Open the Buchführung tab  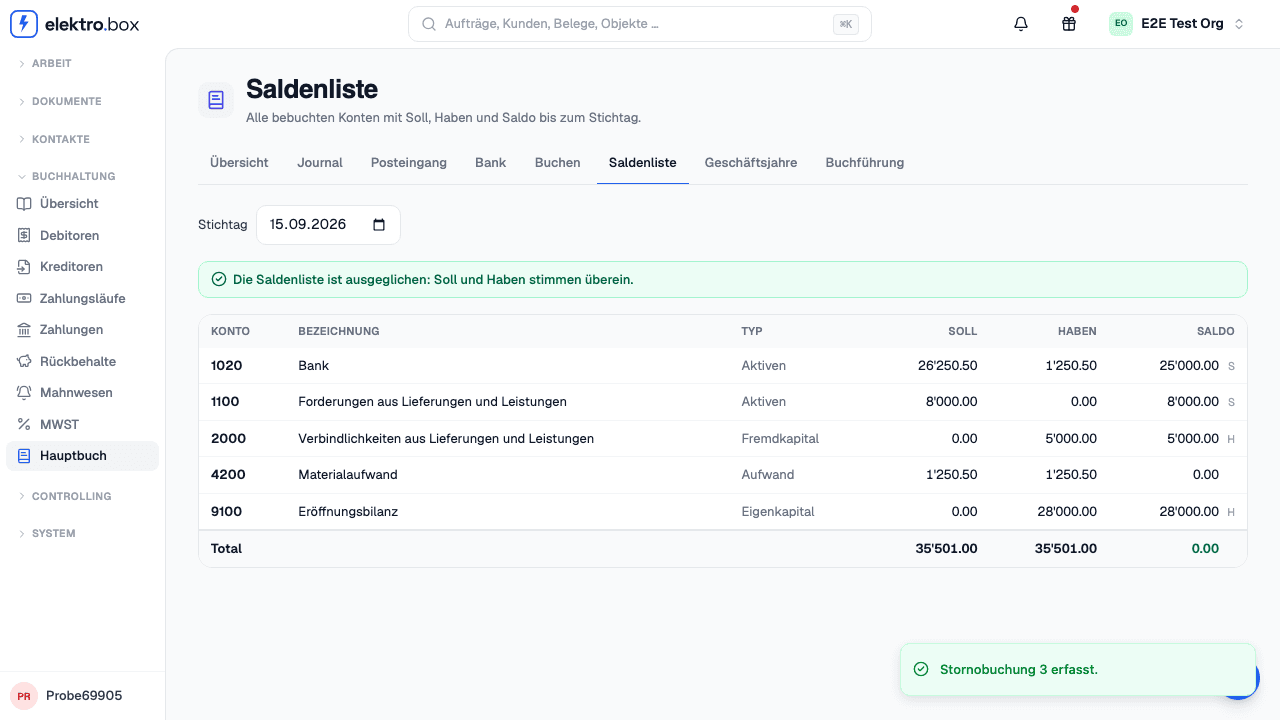[x=865, y=162]
